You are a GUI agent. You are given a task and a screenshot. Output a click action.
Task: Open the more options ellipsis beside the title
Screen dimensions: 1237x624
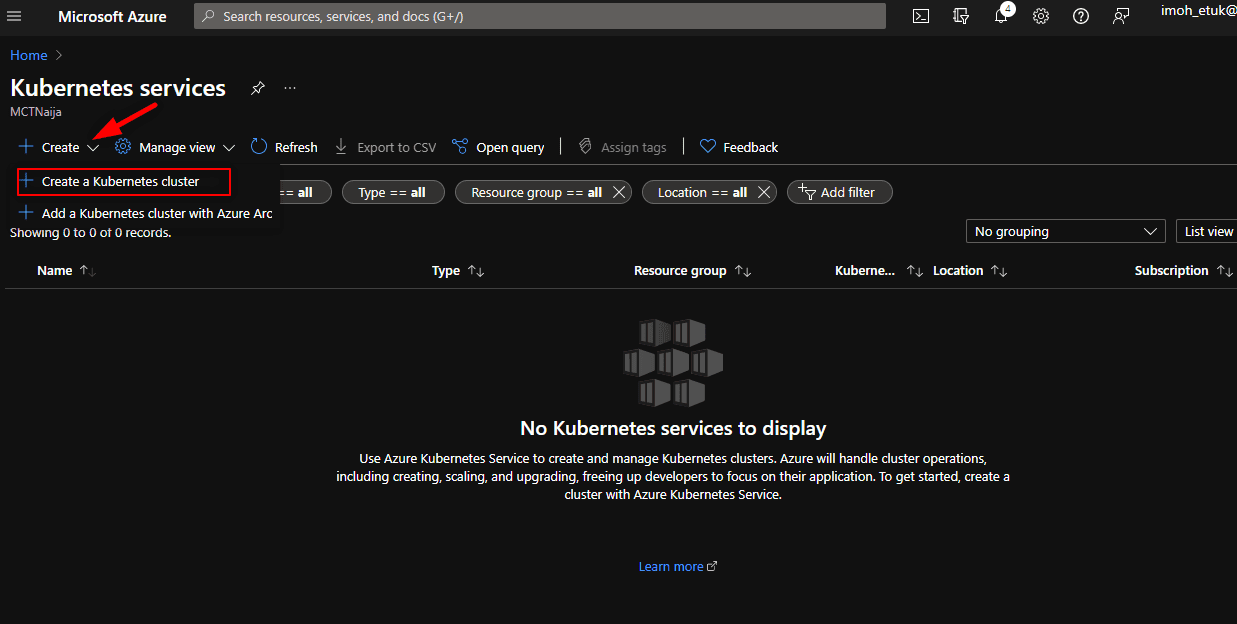[290, 88]
